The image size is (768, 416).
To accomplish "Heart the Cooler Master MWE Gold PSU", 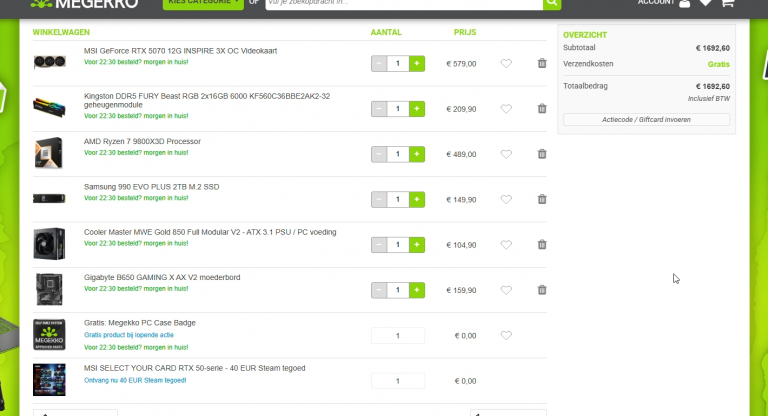I will (x=506, y=245).
